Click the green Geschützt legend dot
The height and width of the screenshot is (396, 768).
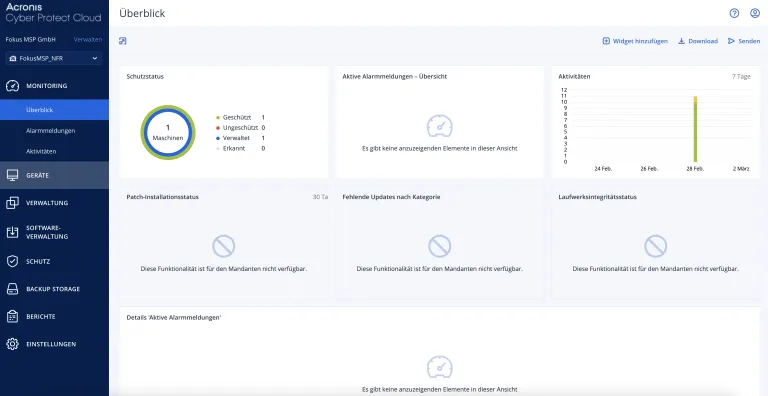217,118
